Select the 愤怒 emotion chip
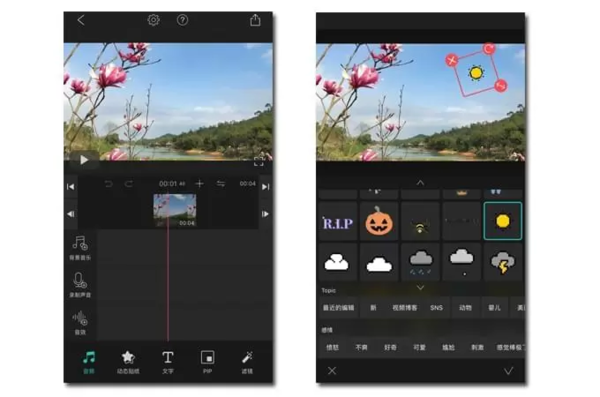The height and width of the screenshot is (397, 600). (332, 347)
